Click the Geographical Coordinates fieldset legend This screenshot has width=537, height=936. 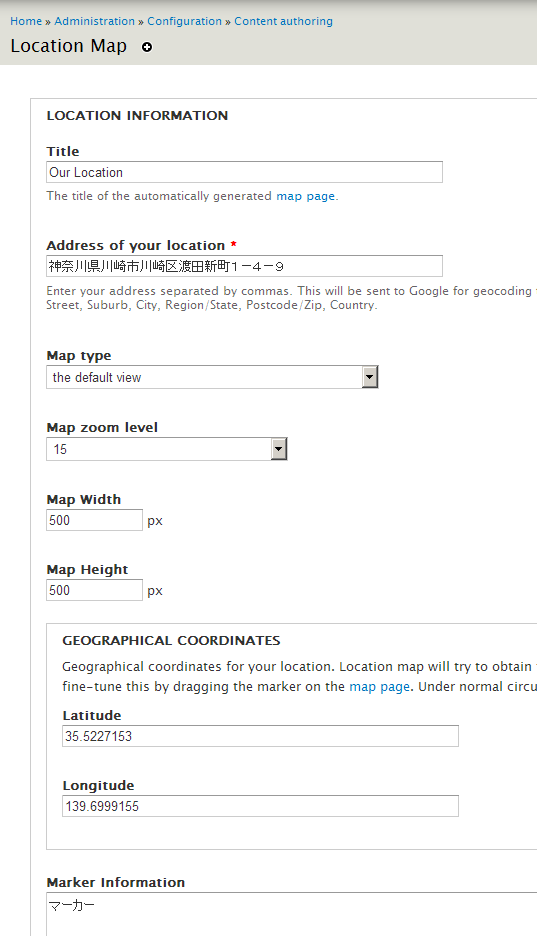171,641
